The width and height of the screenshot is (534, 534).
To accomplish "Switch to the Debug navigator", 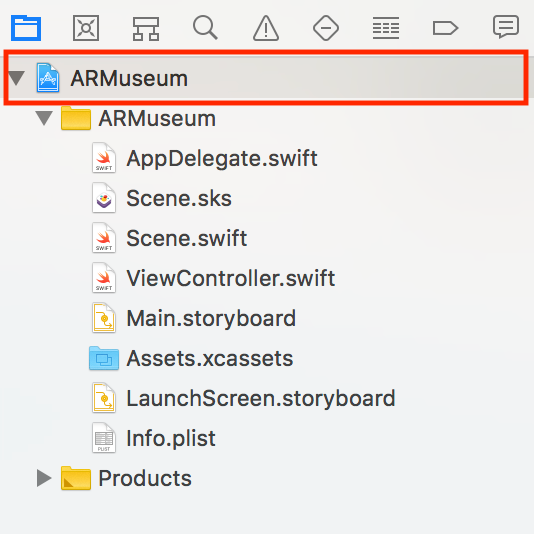I will tap(386, 28).
